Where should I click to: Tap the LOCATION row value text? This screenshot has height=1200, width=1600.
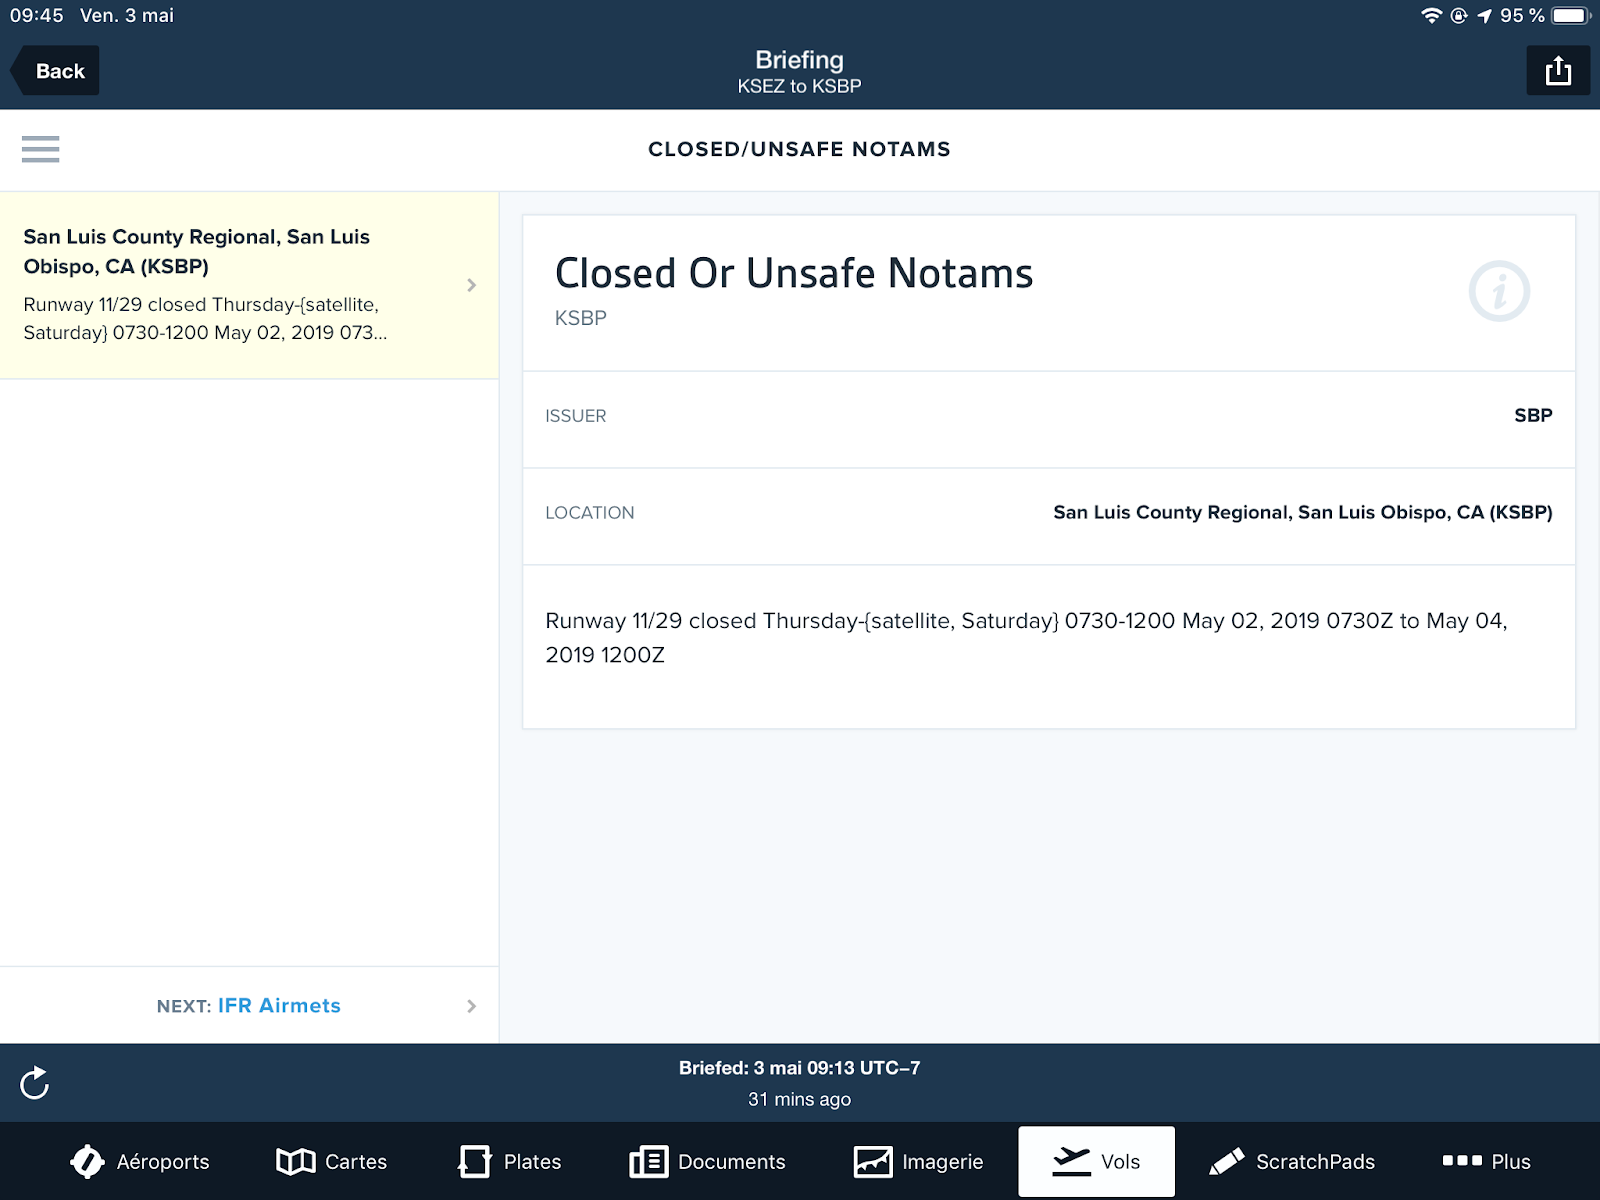pyautogui.click(x=1302, y=512)
